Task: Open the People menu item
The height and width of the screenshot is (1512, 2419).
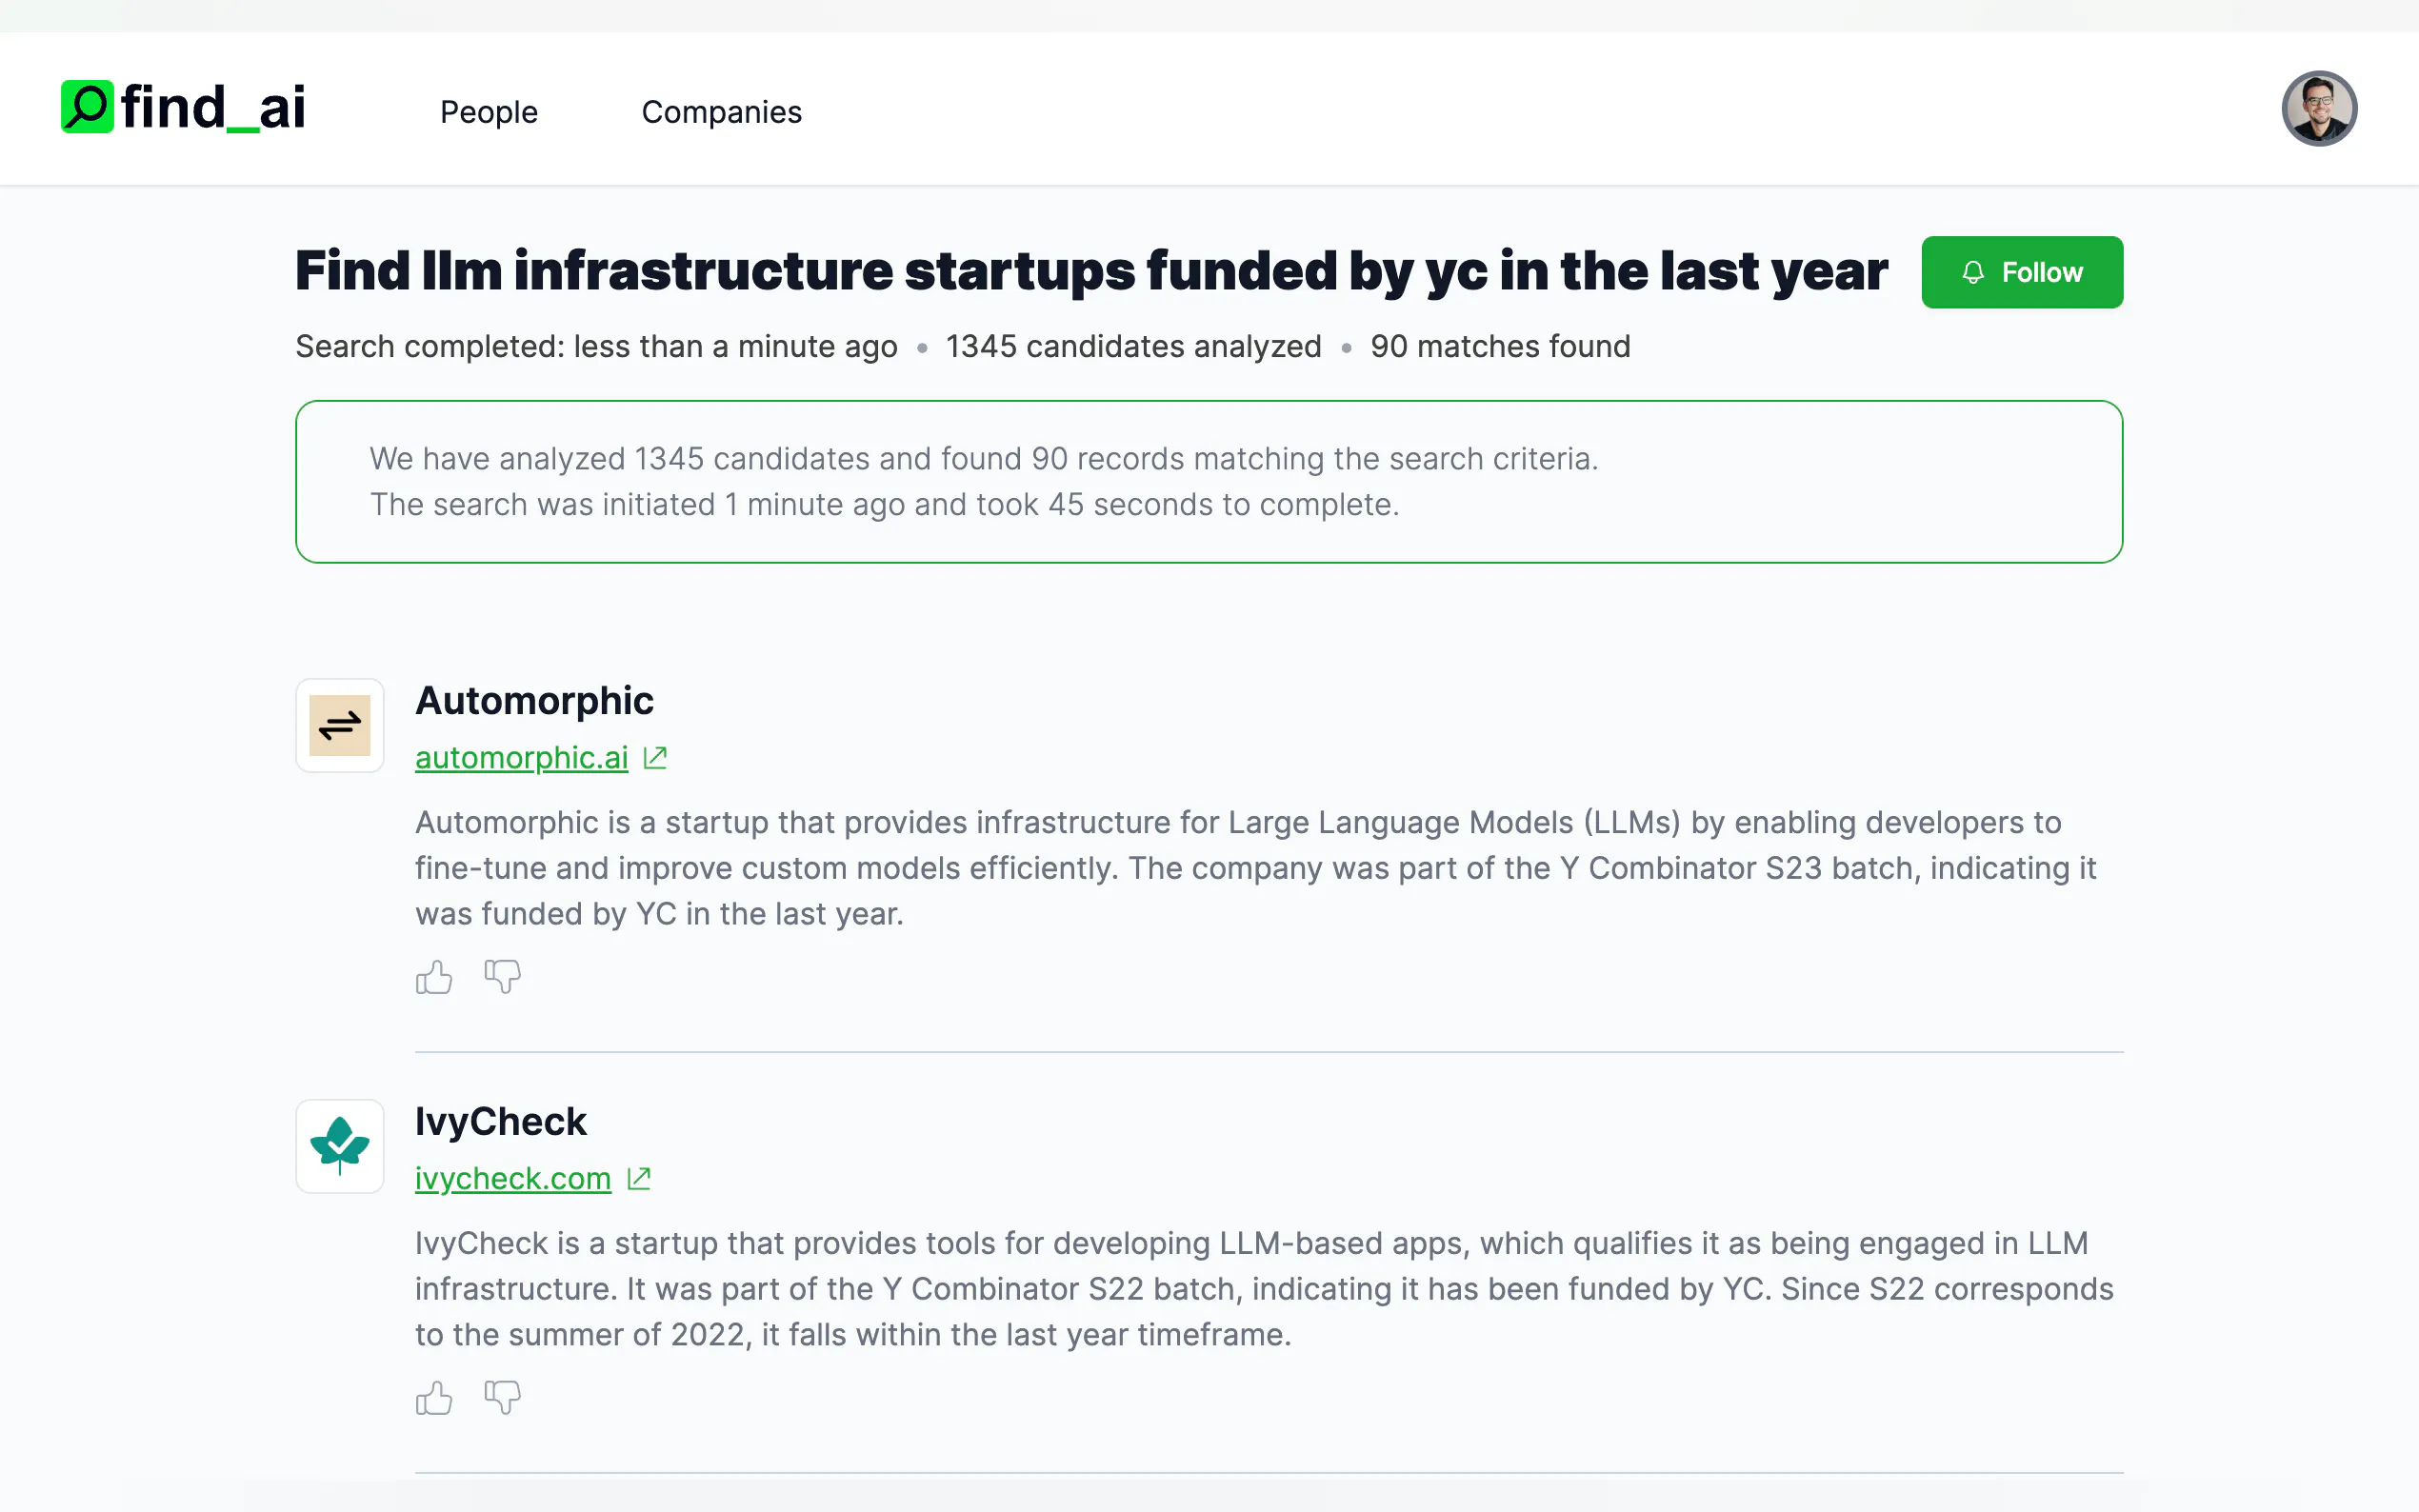Action: (489, 112)
